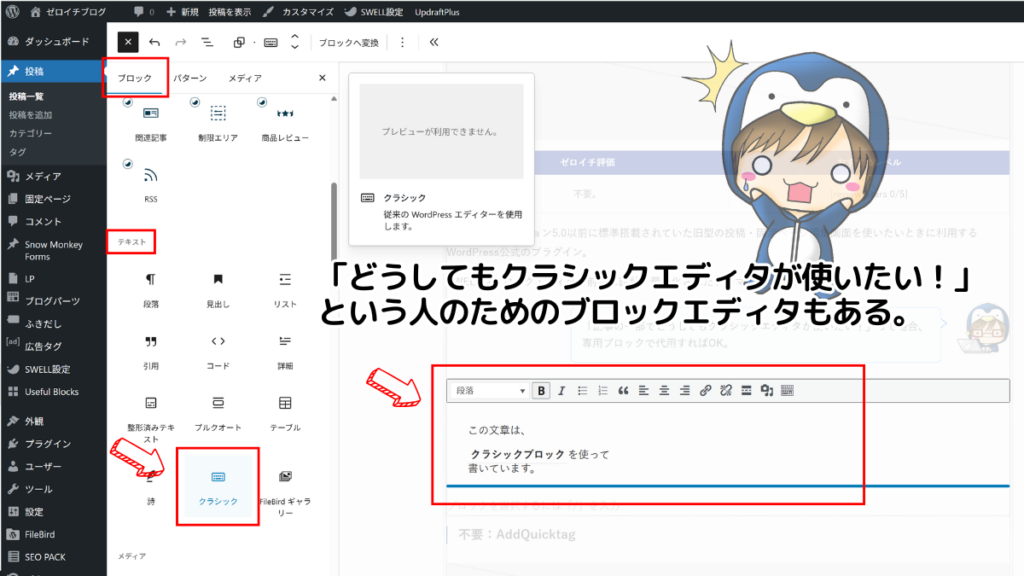This screenshot has width=1024, height=576.
Task: Insert the 引用 quote block
Action: pos(151,352)
